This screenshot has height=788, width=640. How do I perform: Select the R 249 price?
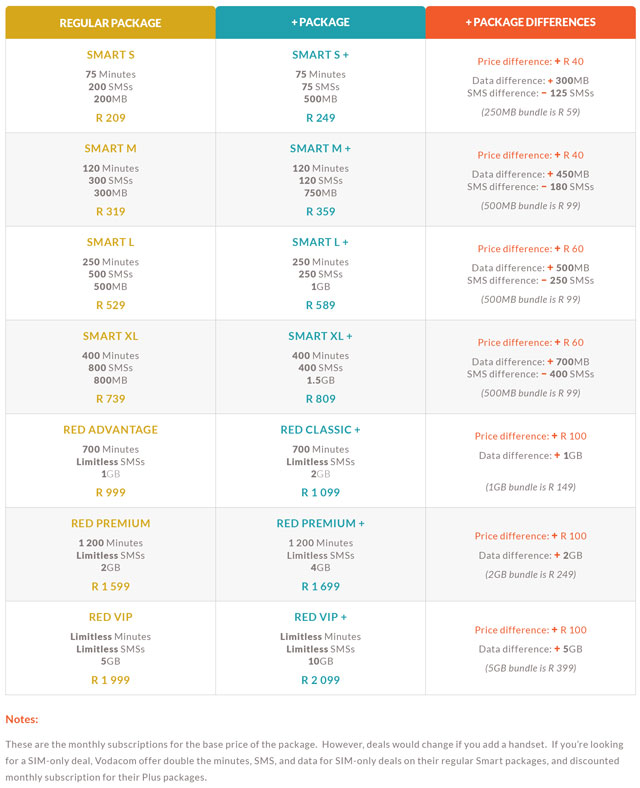tap(320, 118)
